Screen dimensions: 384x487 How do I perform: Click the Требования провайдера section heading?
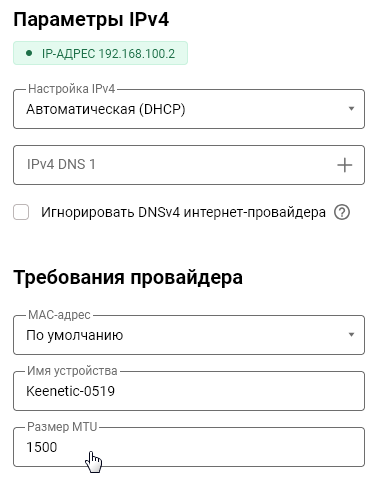(128, 278)
